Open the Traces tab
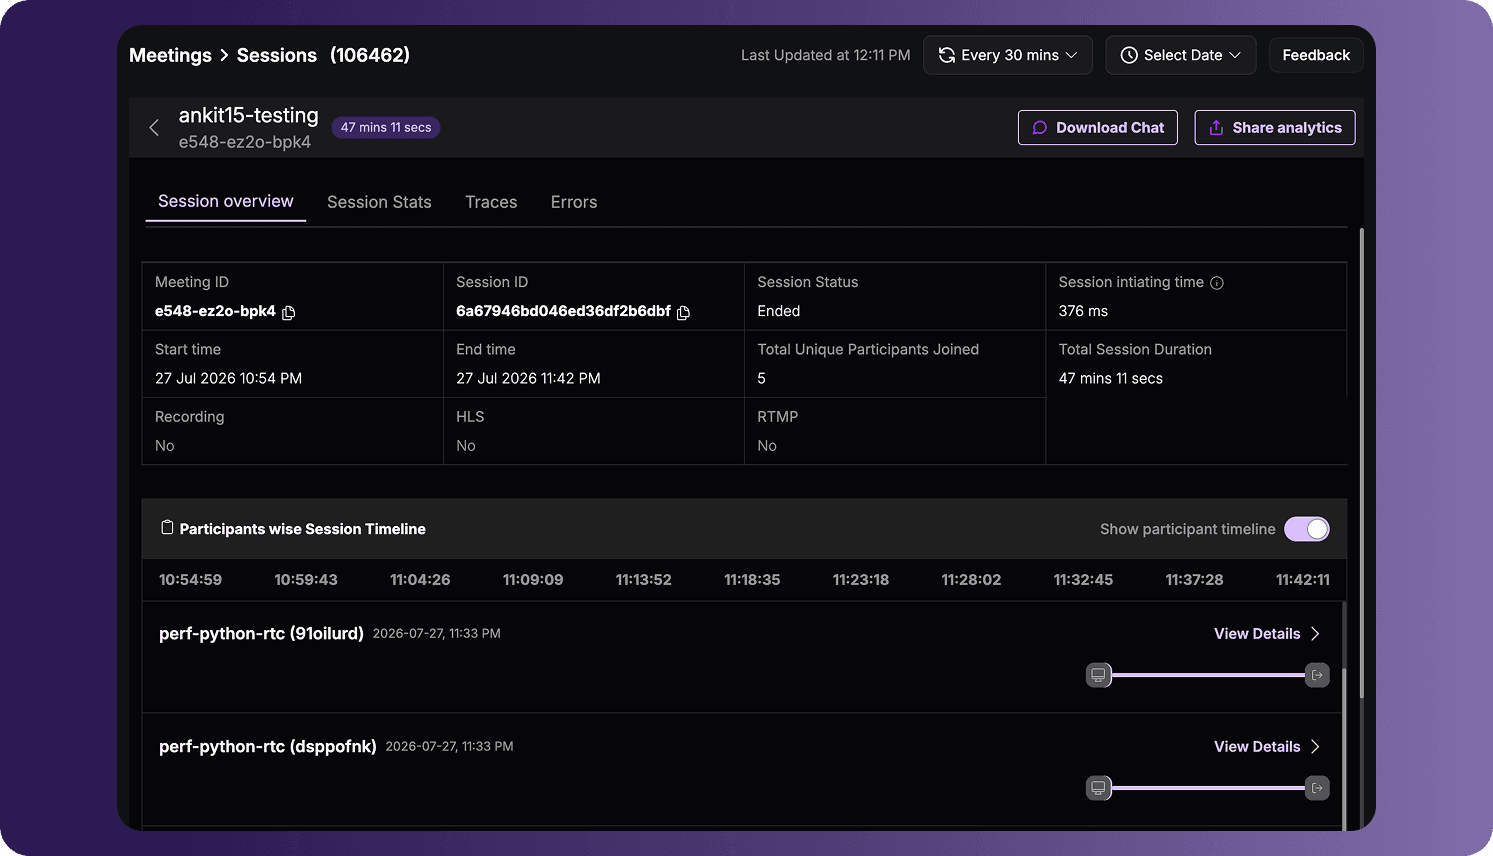The height and width of the screenshot is (856, 1493). tap(491, 202)
